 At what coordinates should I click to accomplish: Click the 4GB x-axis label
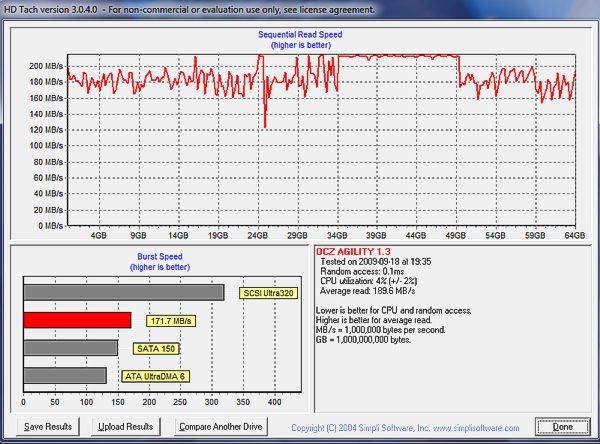click(x=99, y=235)
